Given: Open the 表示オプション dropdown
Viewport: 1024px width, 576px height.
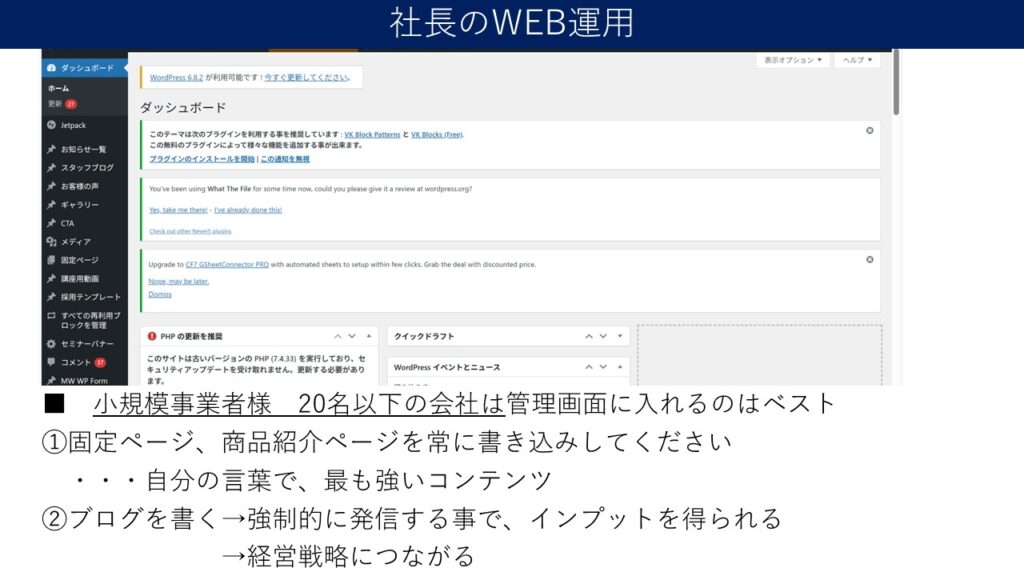Looking at the screenshot, I should tap(792, 60).
